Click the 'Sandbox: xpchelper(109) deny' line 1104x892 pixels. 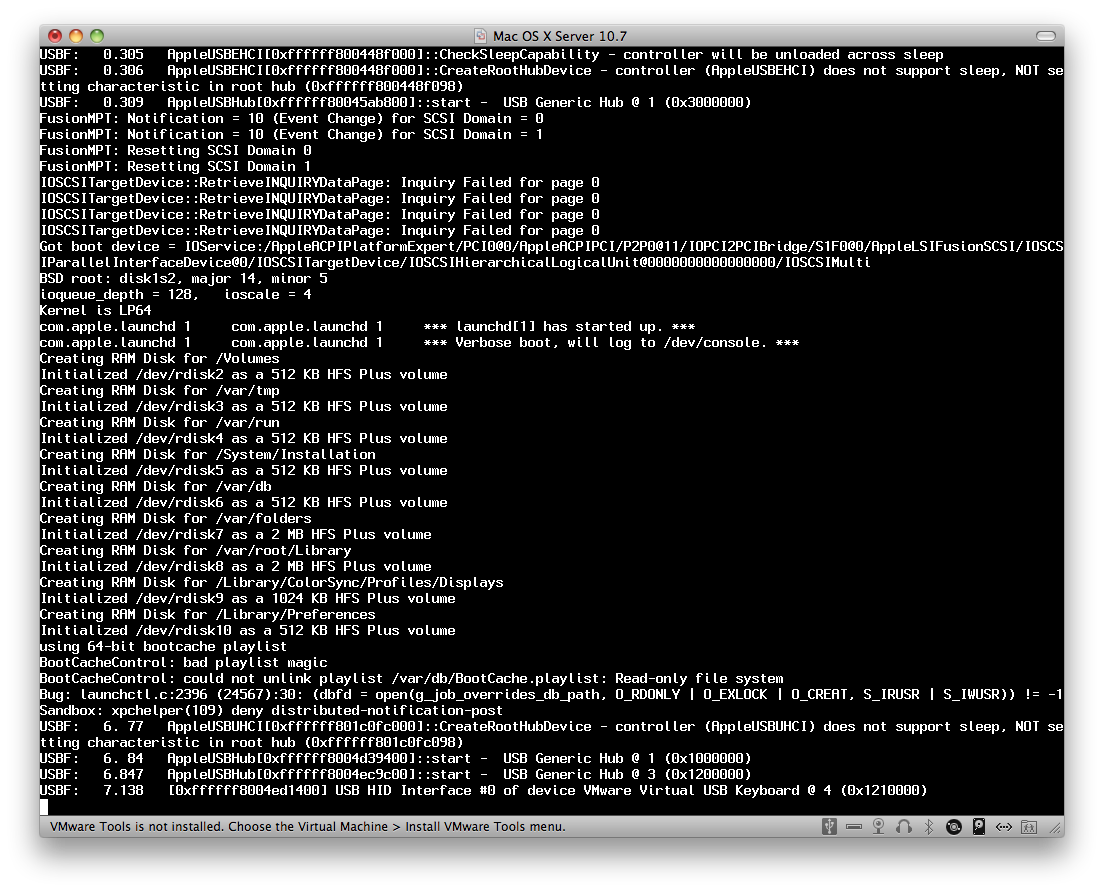tap(271, 710)
